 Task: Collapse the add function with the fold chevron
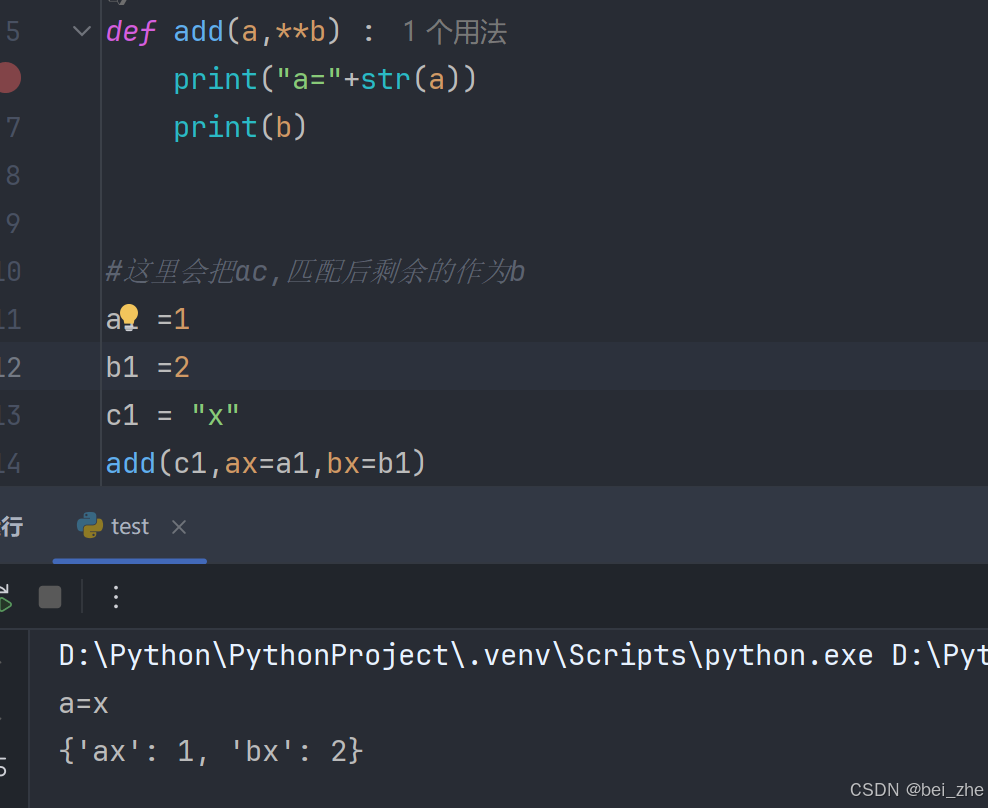81,30
